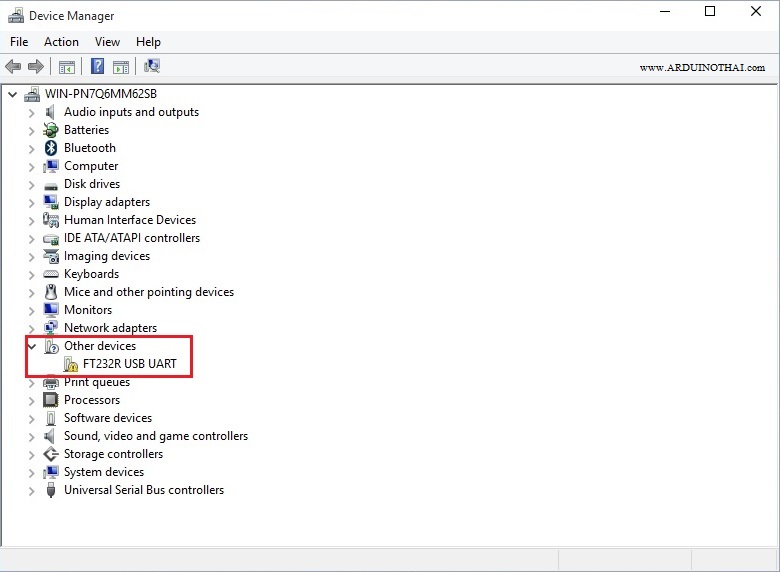This screenshot has width=780, height=572.
Task: Click the speaker icon for Audio inputs
Action: (x=50, y=112)
